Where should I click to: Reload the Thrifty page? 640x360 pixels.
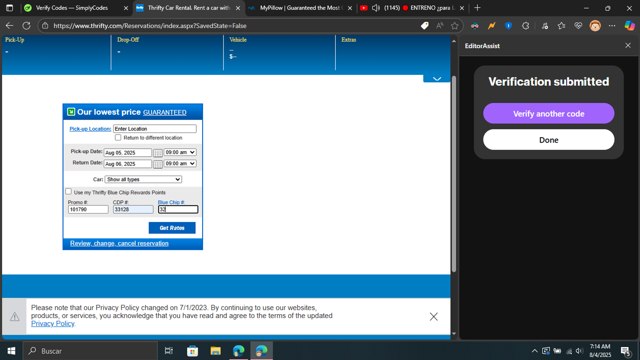click(27, 26)
